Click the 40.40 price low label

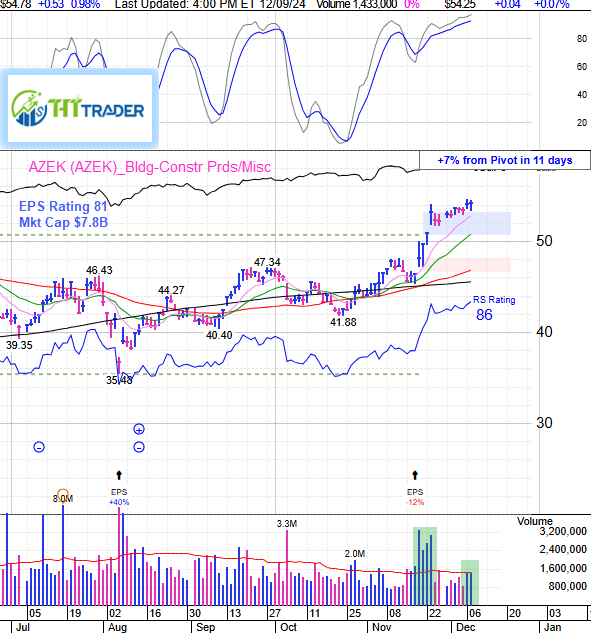tap(219, 335)
